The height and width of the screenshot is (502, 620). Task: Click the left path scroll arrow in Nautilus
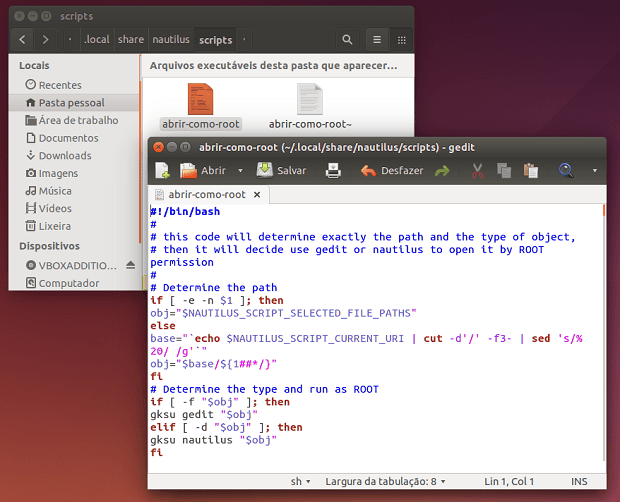click(x=70, y=40)
